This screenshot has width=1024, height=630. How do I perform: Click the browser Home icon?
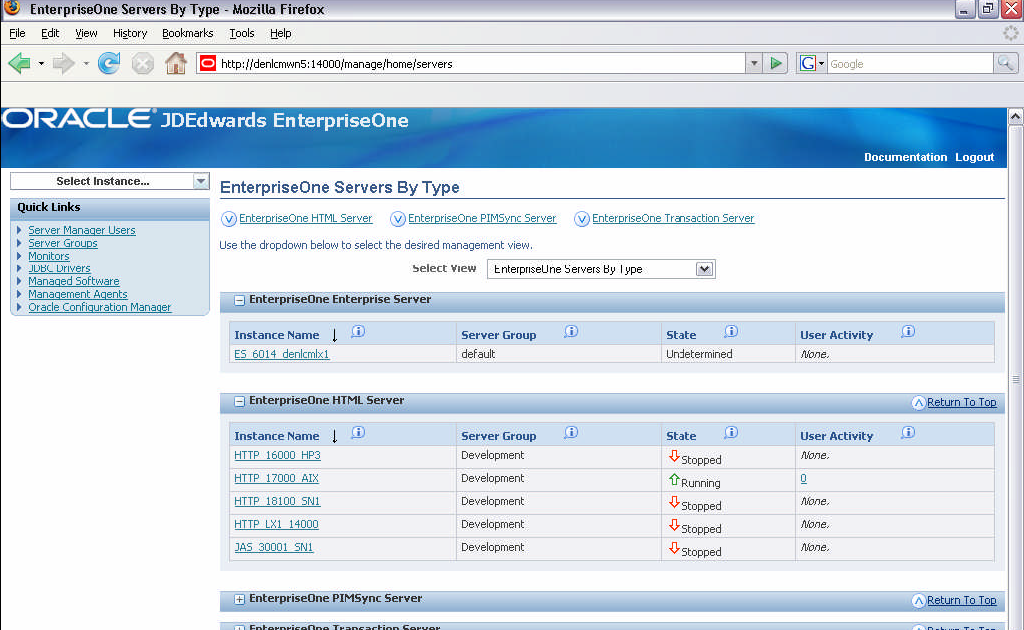tap(176, 62)
